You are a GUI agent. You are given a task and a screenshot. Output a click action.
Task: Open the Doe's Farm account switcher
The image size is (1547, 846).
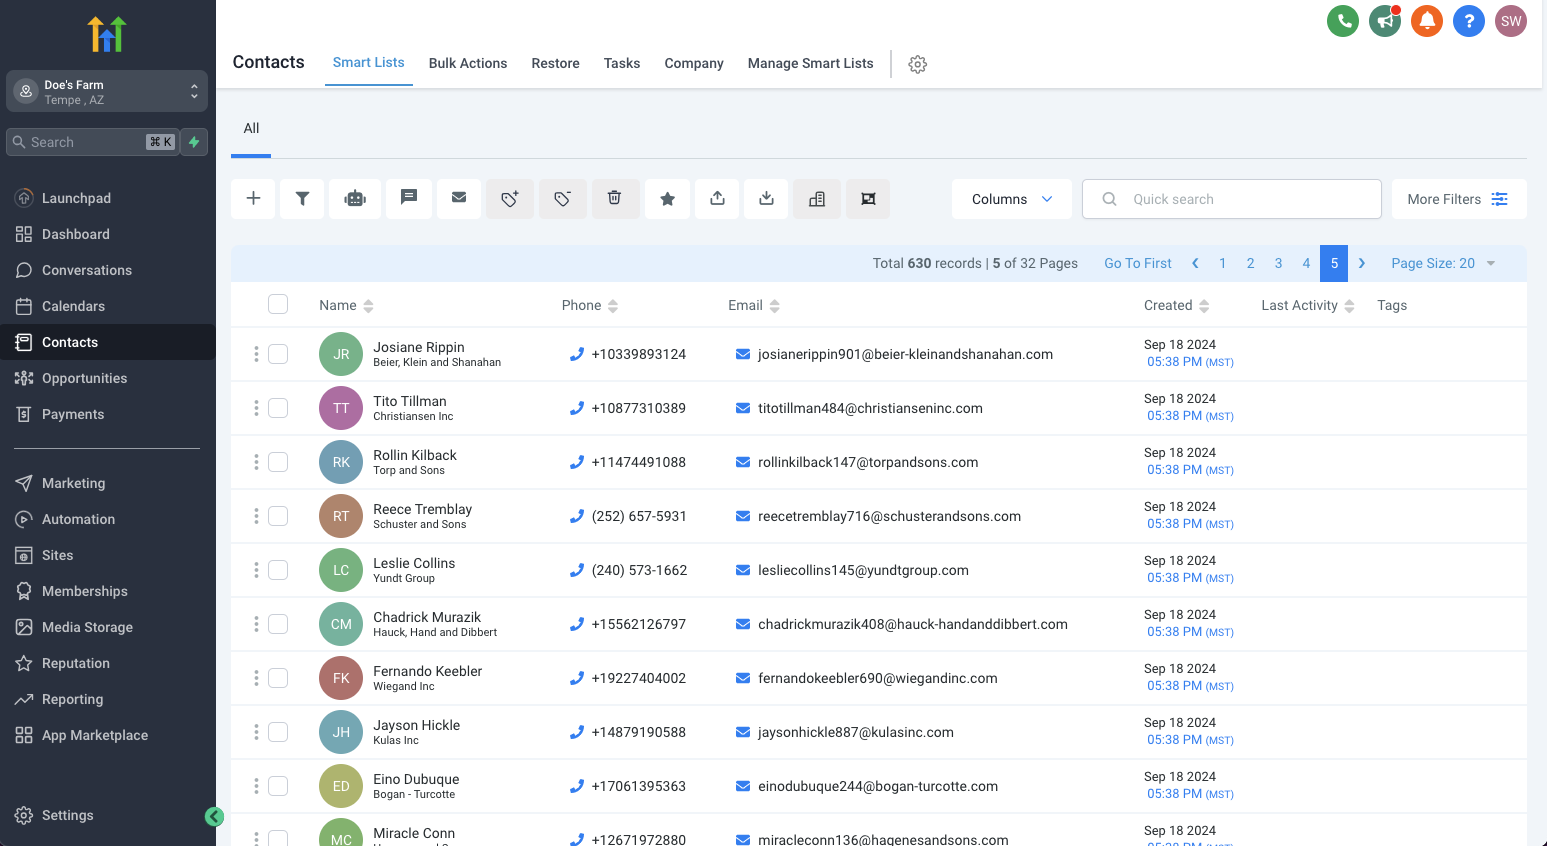107,92
